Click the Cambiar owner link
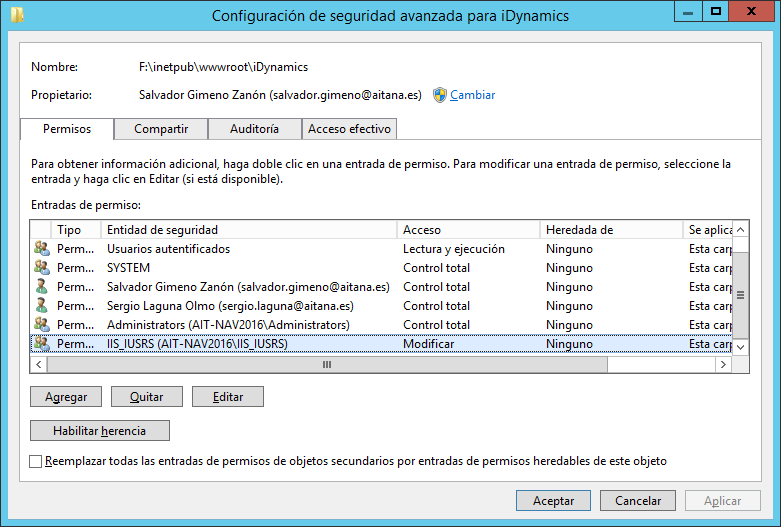 coord(472,95)
